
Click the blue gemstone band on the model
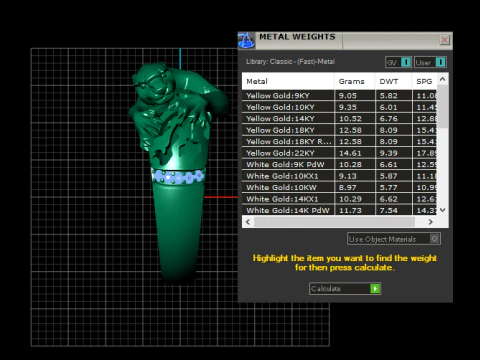178,176
